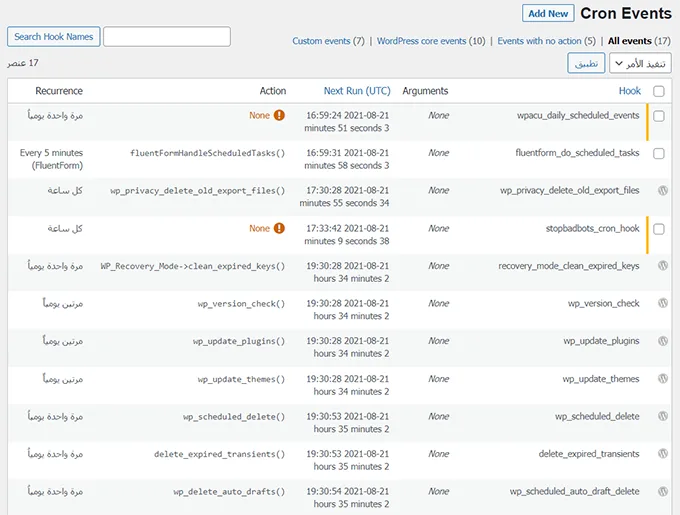The image size is (680, 515).
Task: Click the fluentform_do_scheduled_tasks hook name
Action: coord(577,153)
